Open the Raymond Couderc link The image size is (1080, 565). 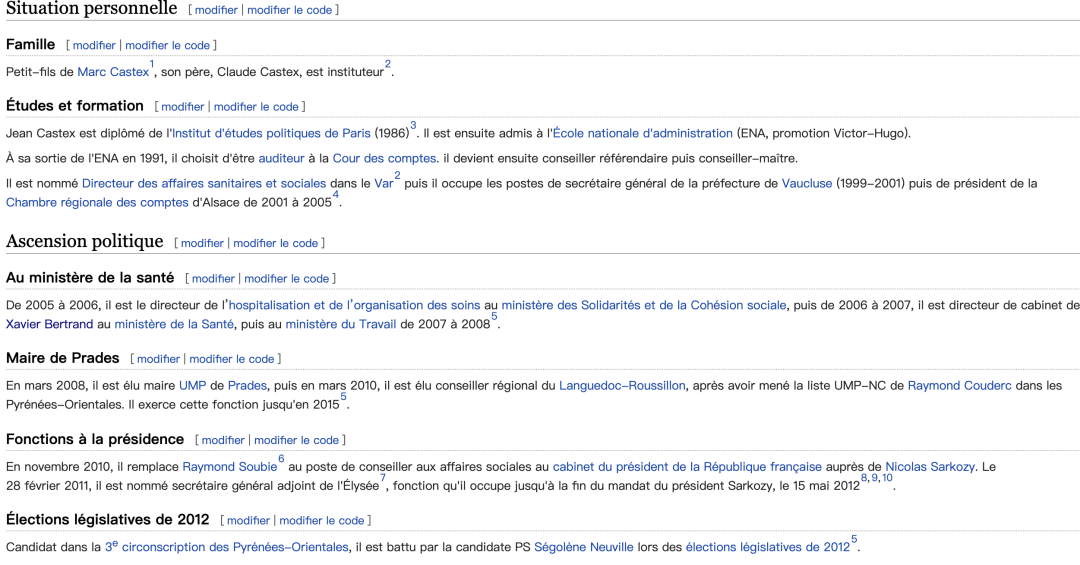click(x=959, y=386)
